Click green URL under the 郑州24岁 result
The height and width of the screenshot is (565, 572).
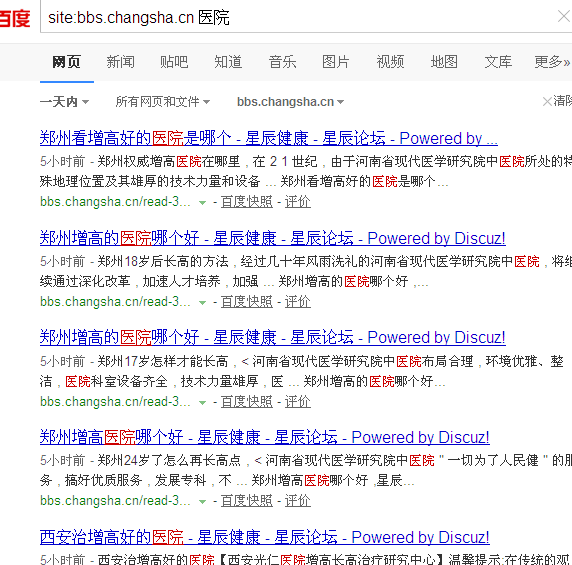pyautogui.click(x=115, y=501)
